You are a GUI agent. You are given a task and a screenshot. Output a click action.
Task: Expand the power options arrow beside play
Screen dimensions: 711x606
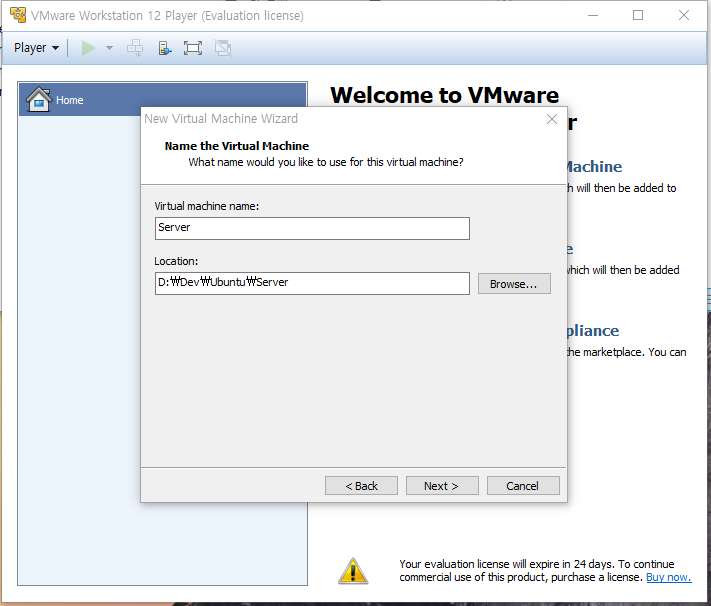[109, 48]
